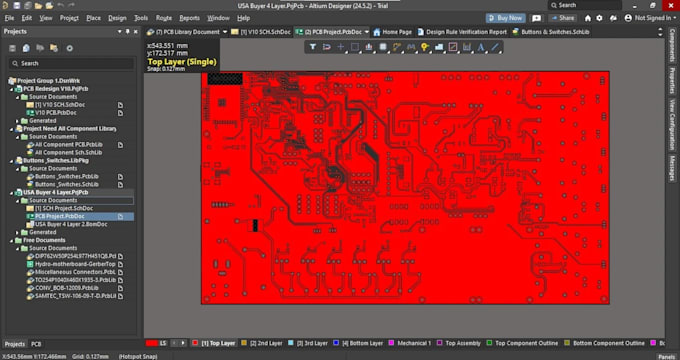Viewport: 680px width, 360px height.
Task: Select the Place String text tool
Action: (481, 47)
